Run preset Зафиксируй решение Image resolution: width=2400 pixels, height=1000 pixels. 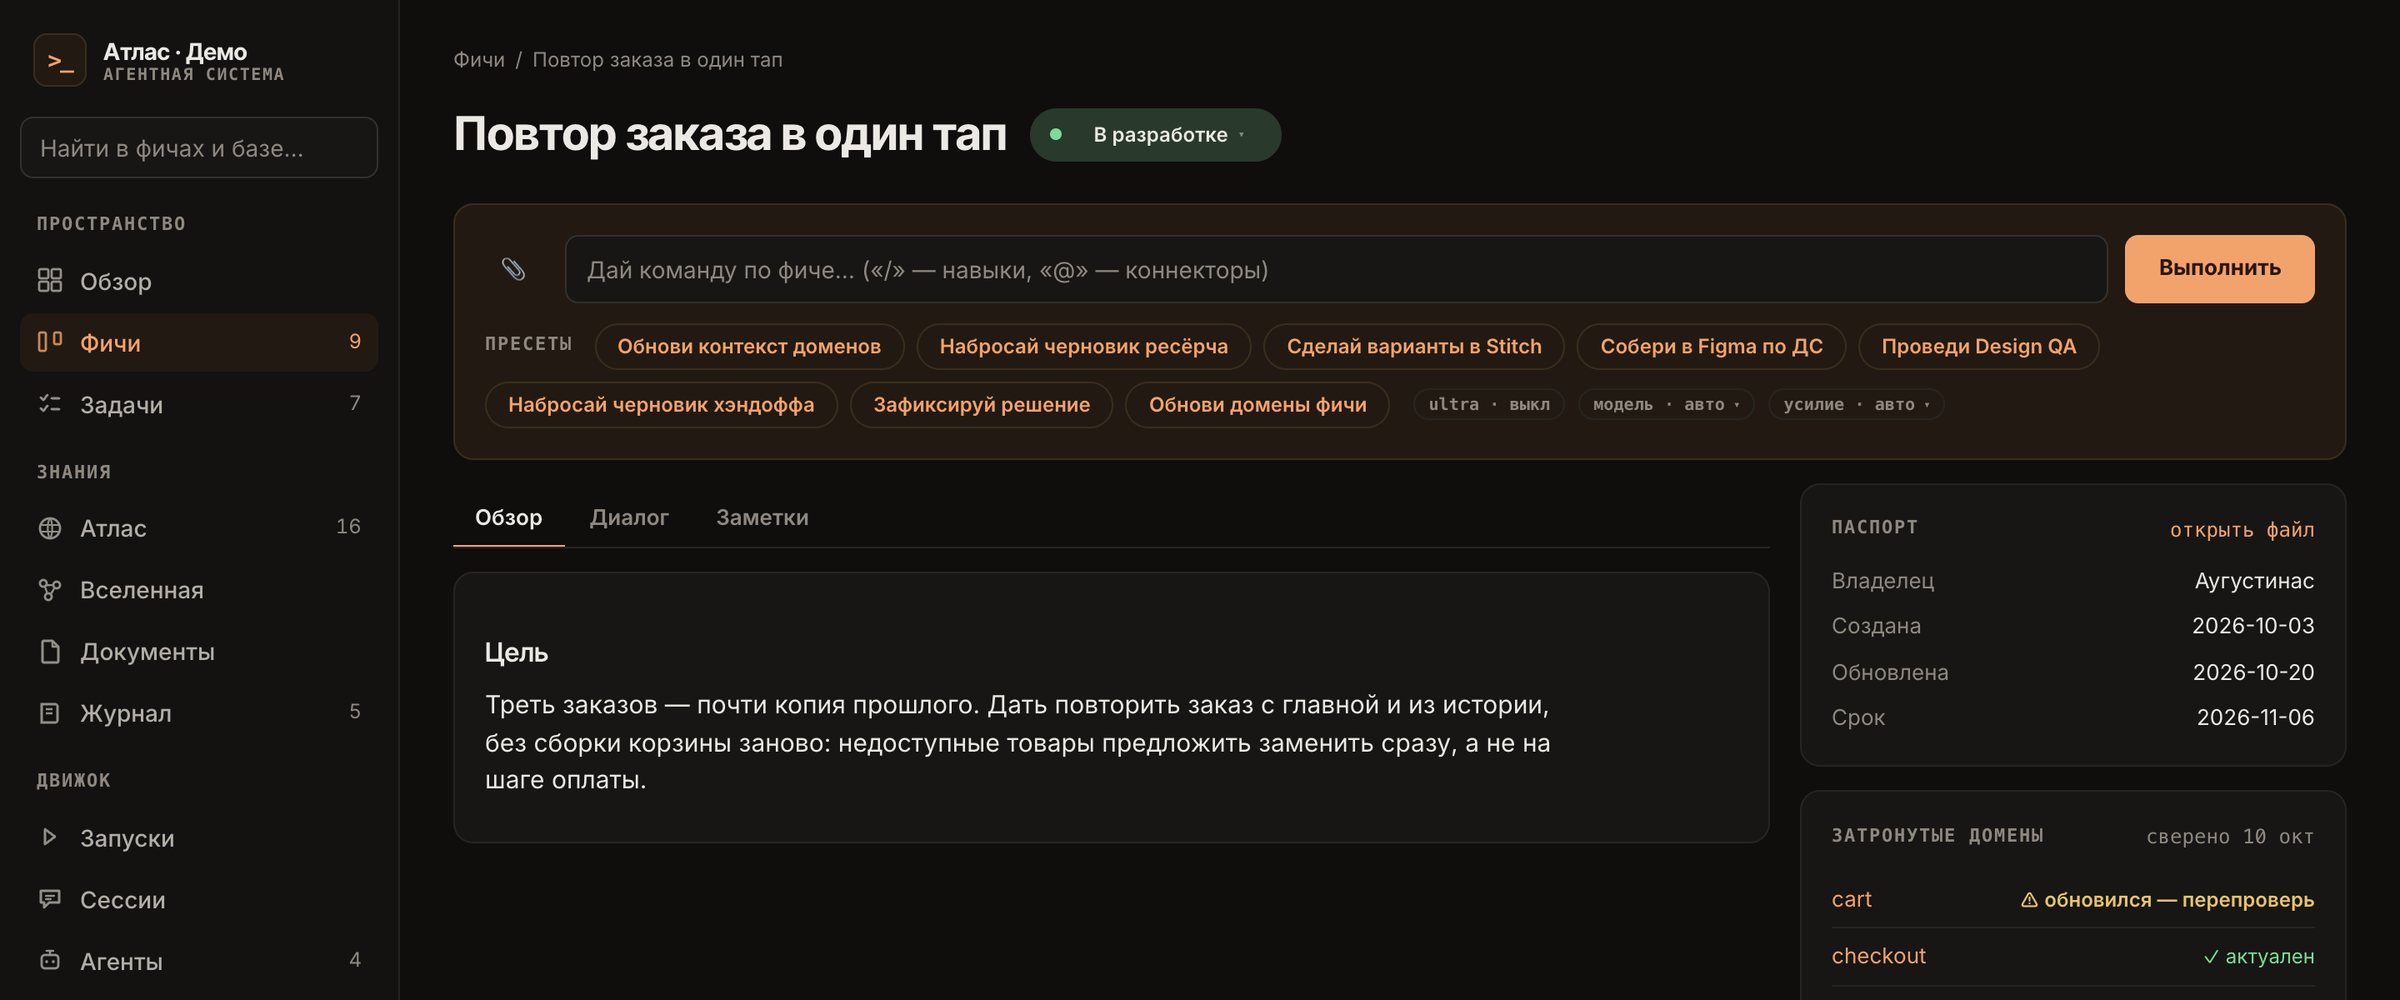pyautogui.click(x=981, y=405)
